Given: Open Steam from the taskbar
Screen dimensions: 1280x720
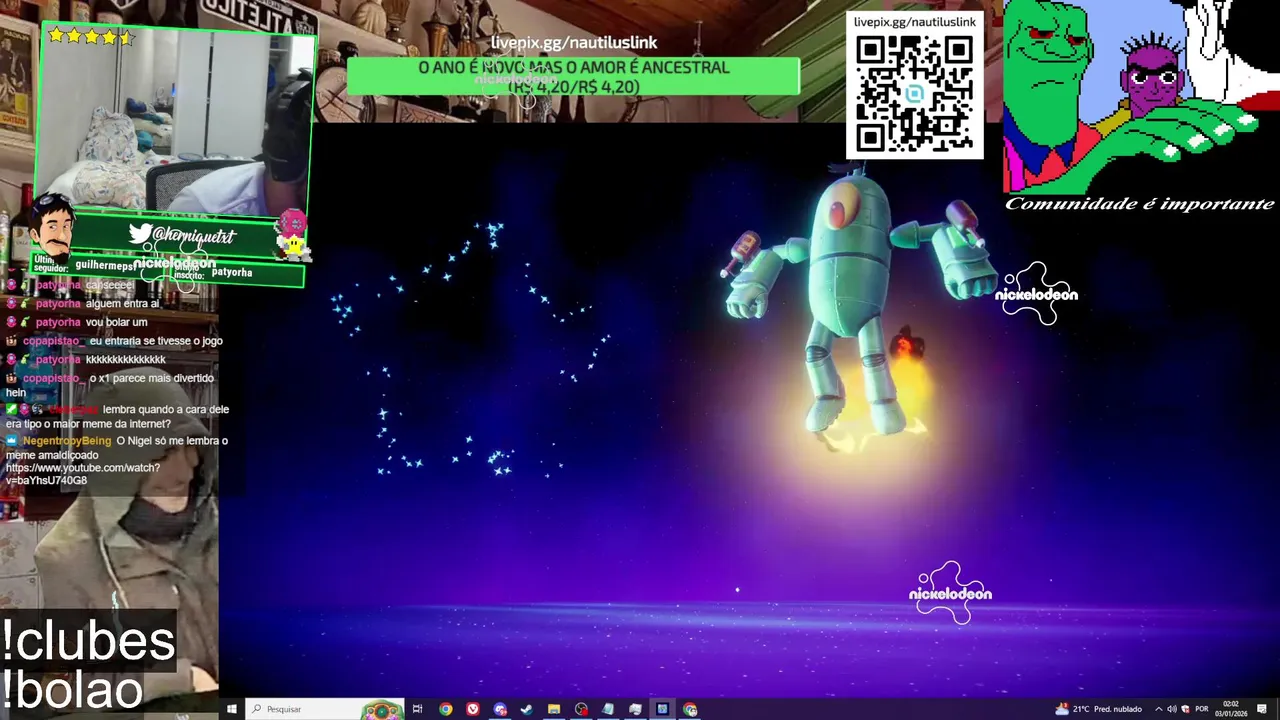Looking at the screenshot, I should click(x=527, y=709).
